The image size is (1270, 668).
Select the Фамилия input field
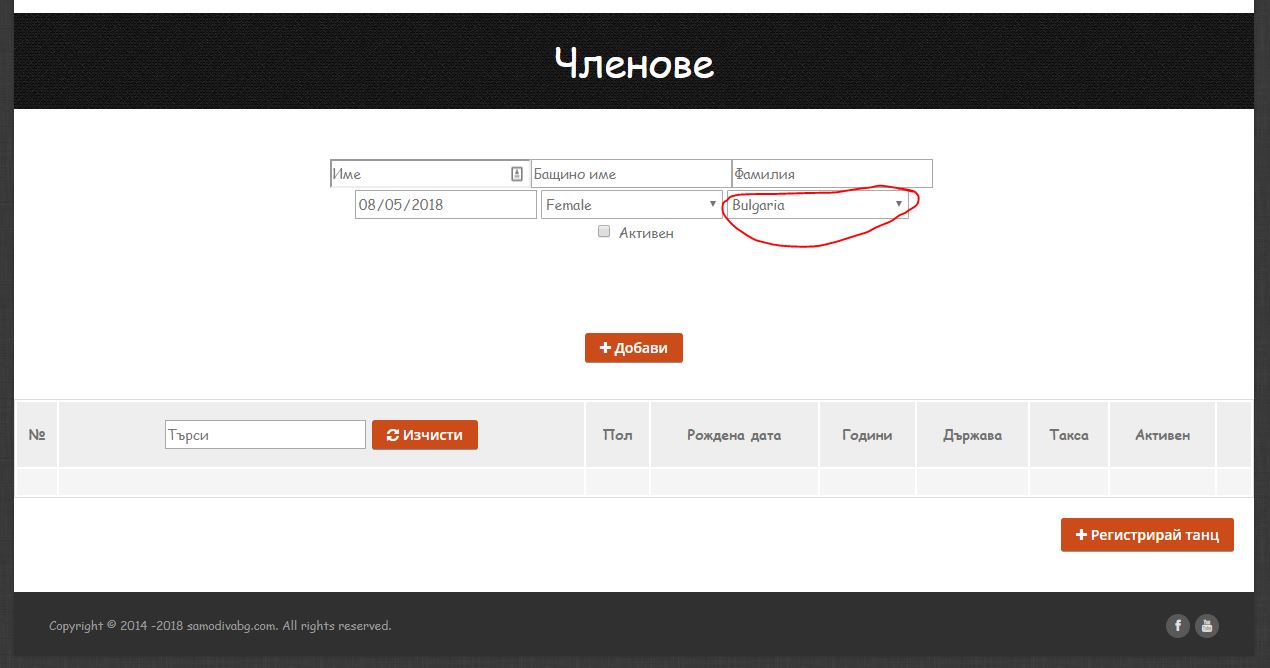(x=831, y=174)
